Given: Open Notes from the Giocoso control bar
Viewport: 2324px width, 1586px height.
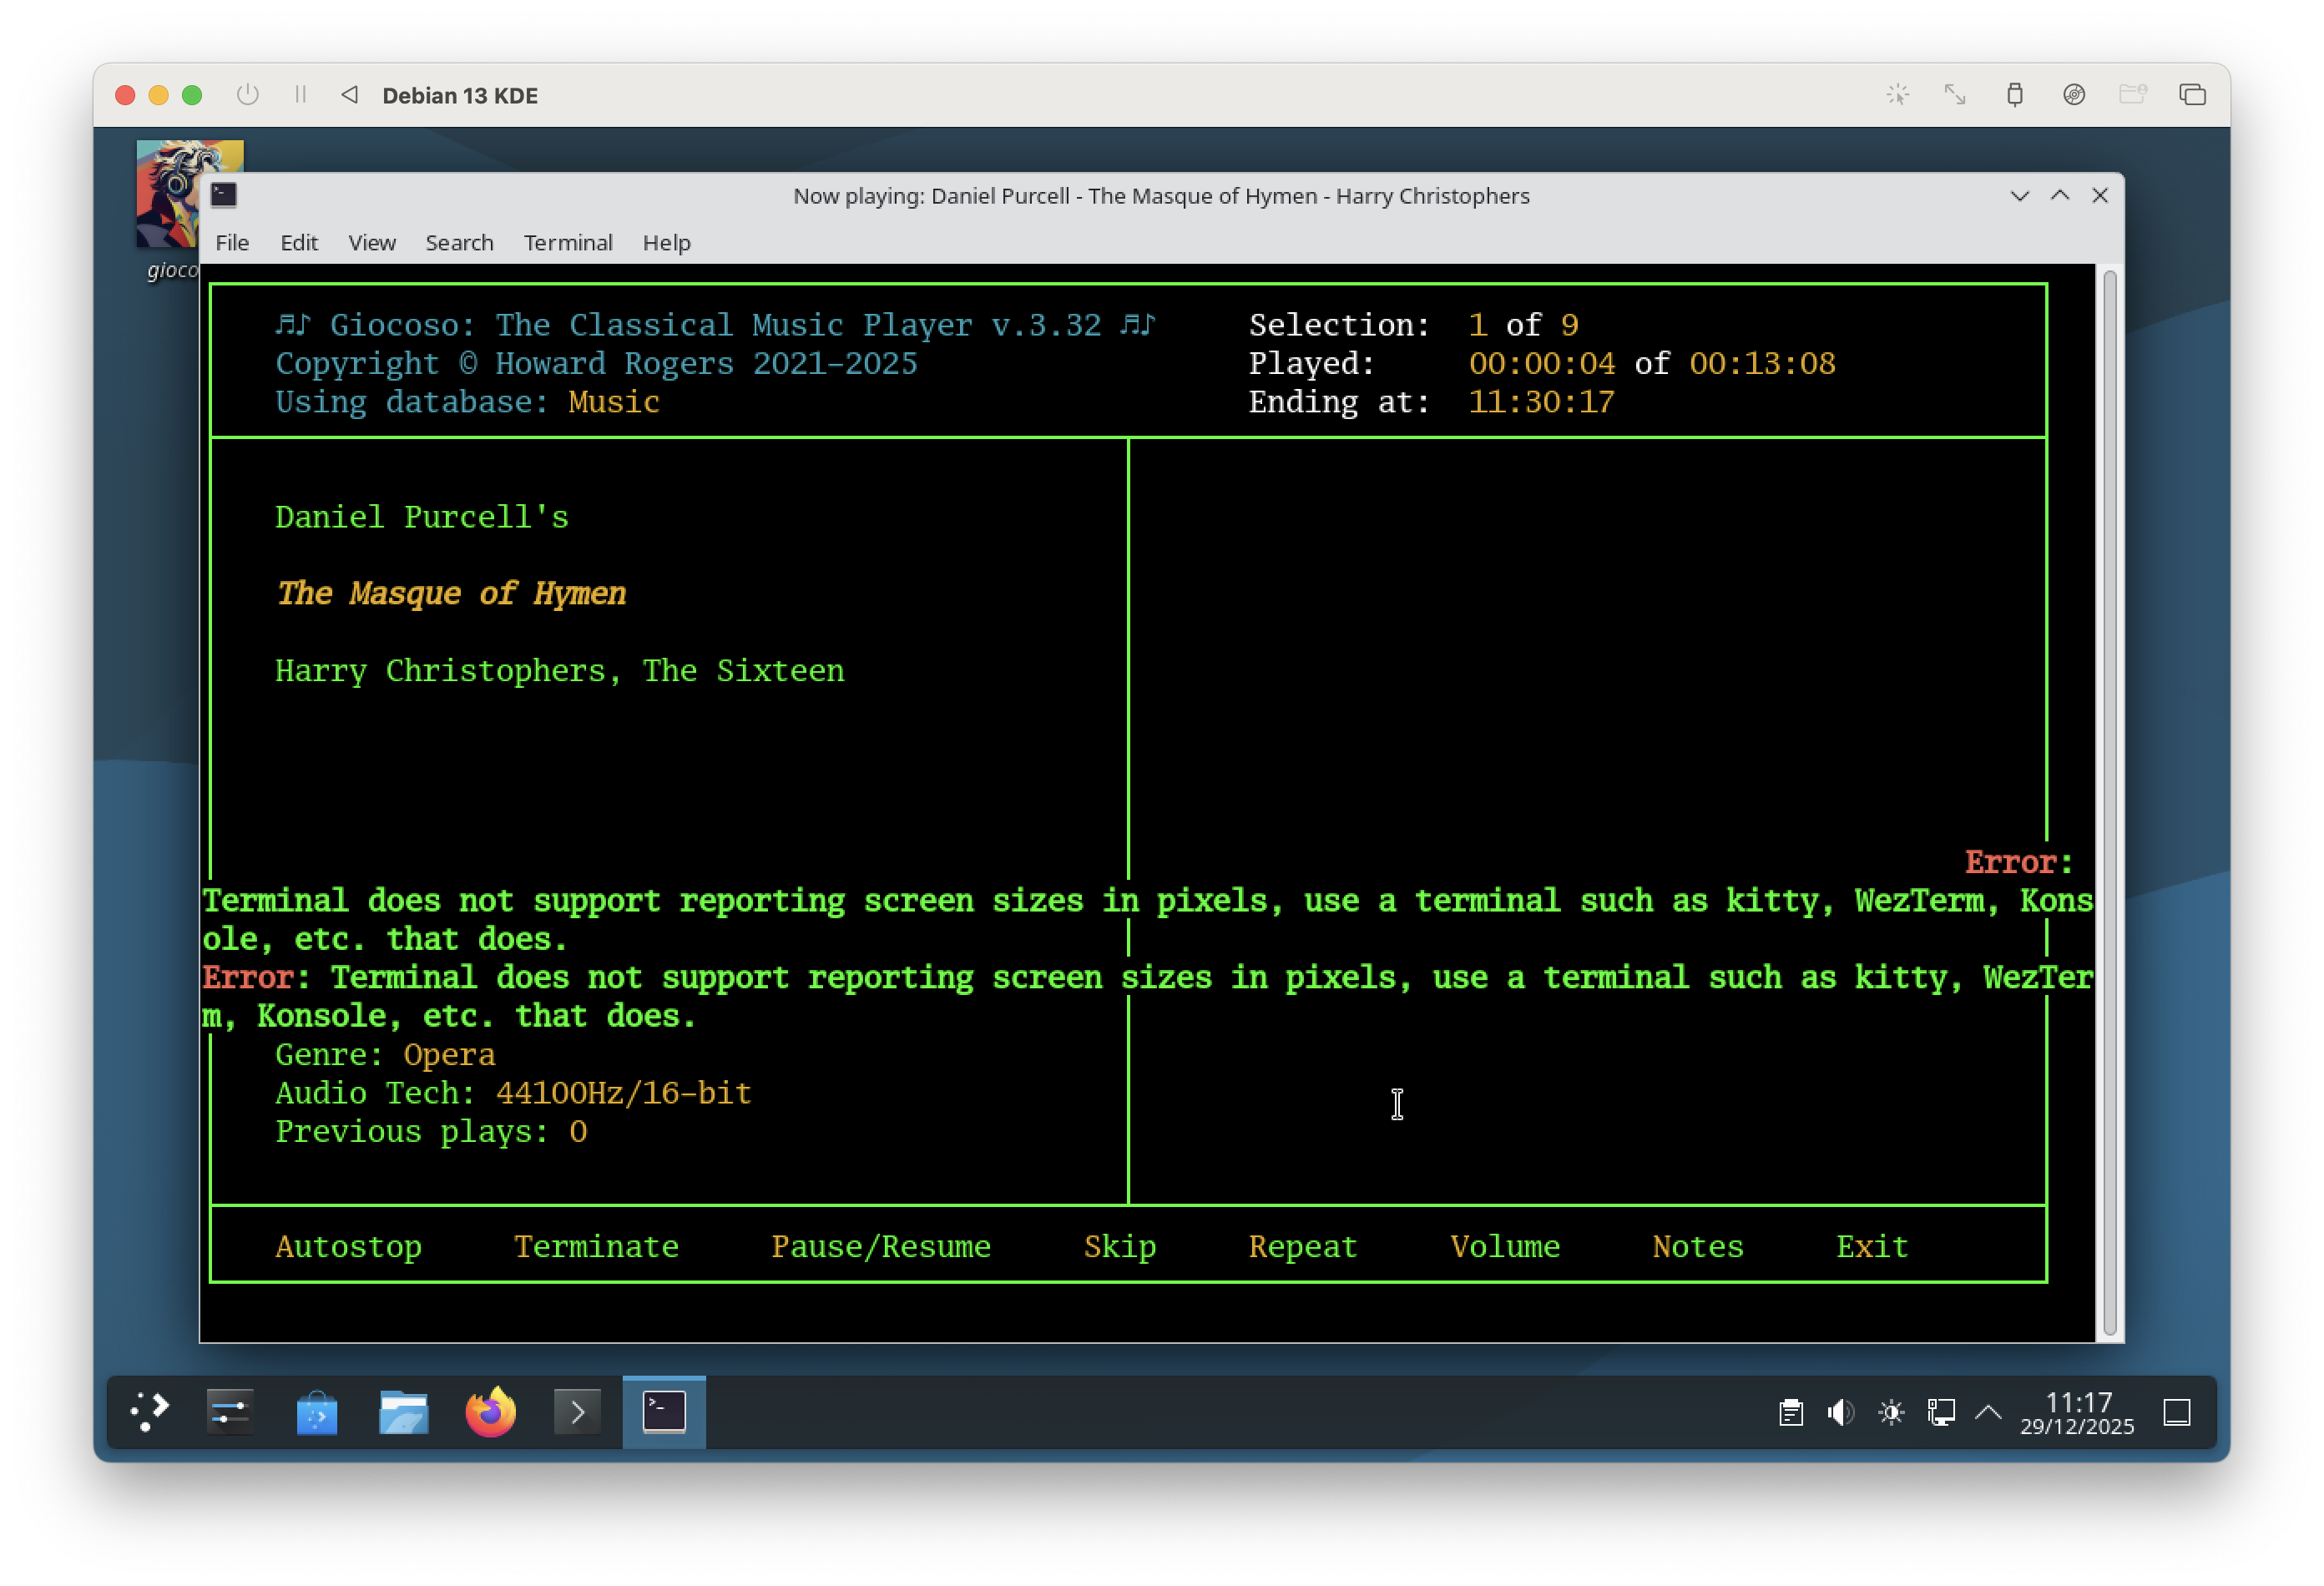Looking at the screenshot, I should click(x=1697, y=1246).
